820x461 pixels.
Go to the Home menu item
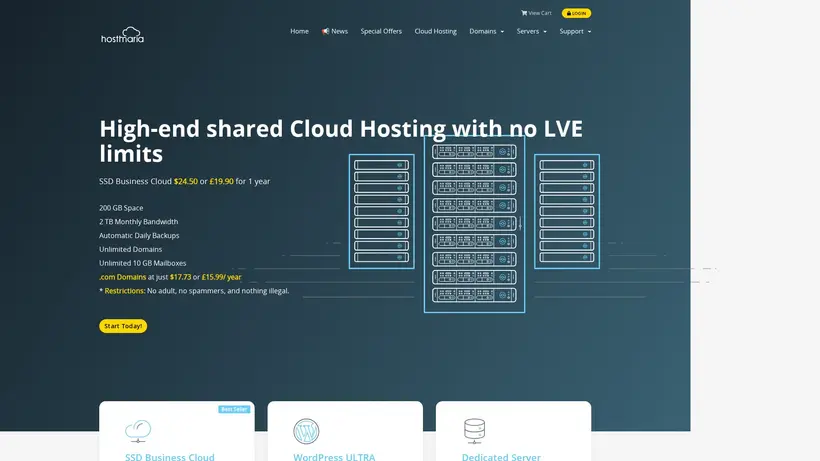(299, 31)
